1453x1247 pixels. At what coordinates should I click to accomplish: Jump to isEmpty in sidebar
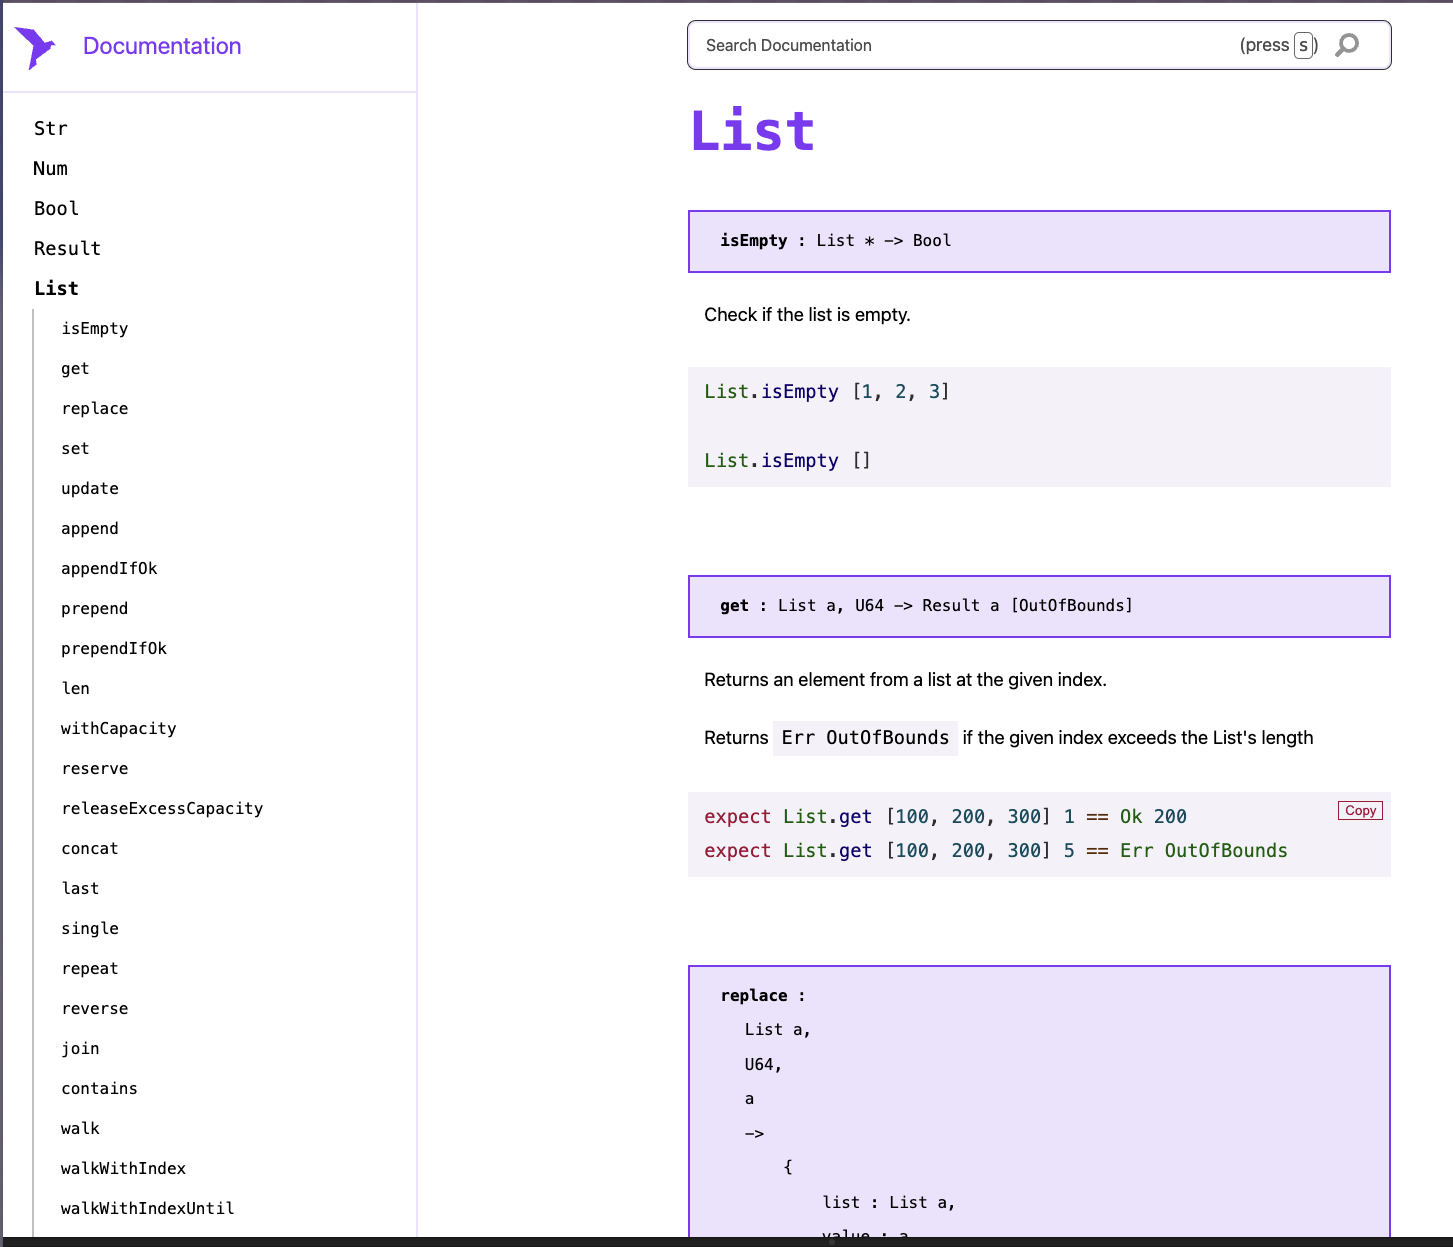pyautogui.click(x=95, y=328)
